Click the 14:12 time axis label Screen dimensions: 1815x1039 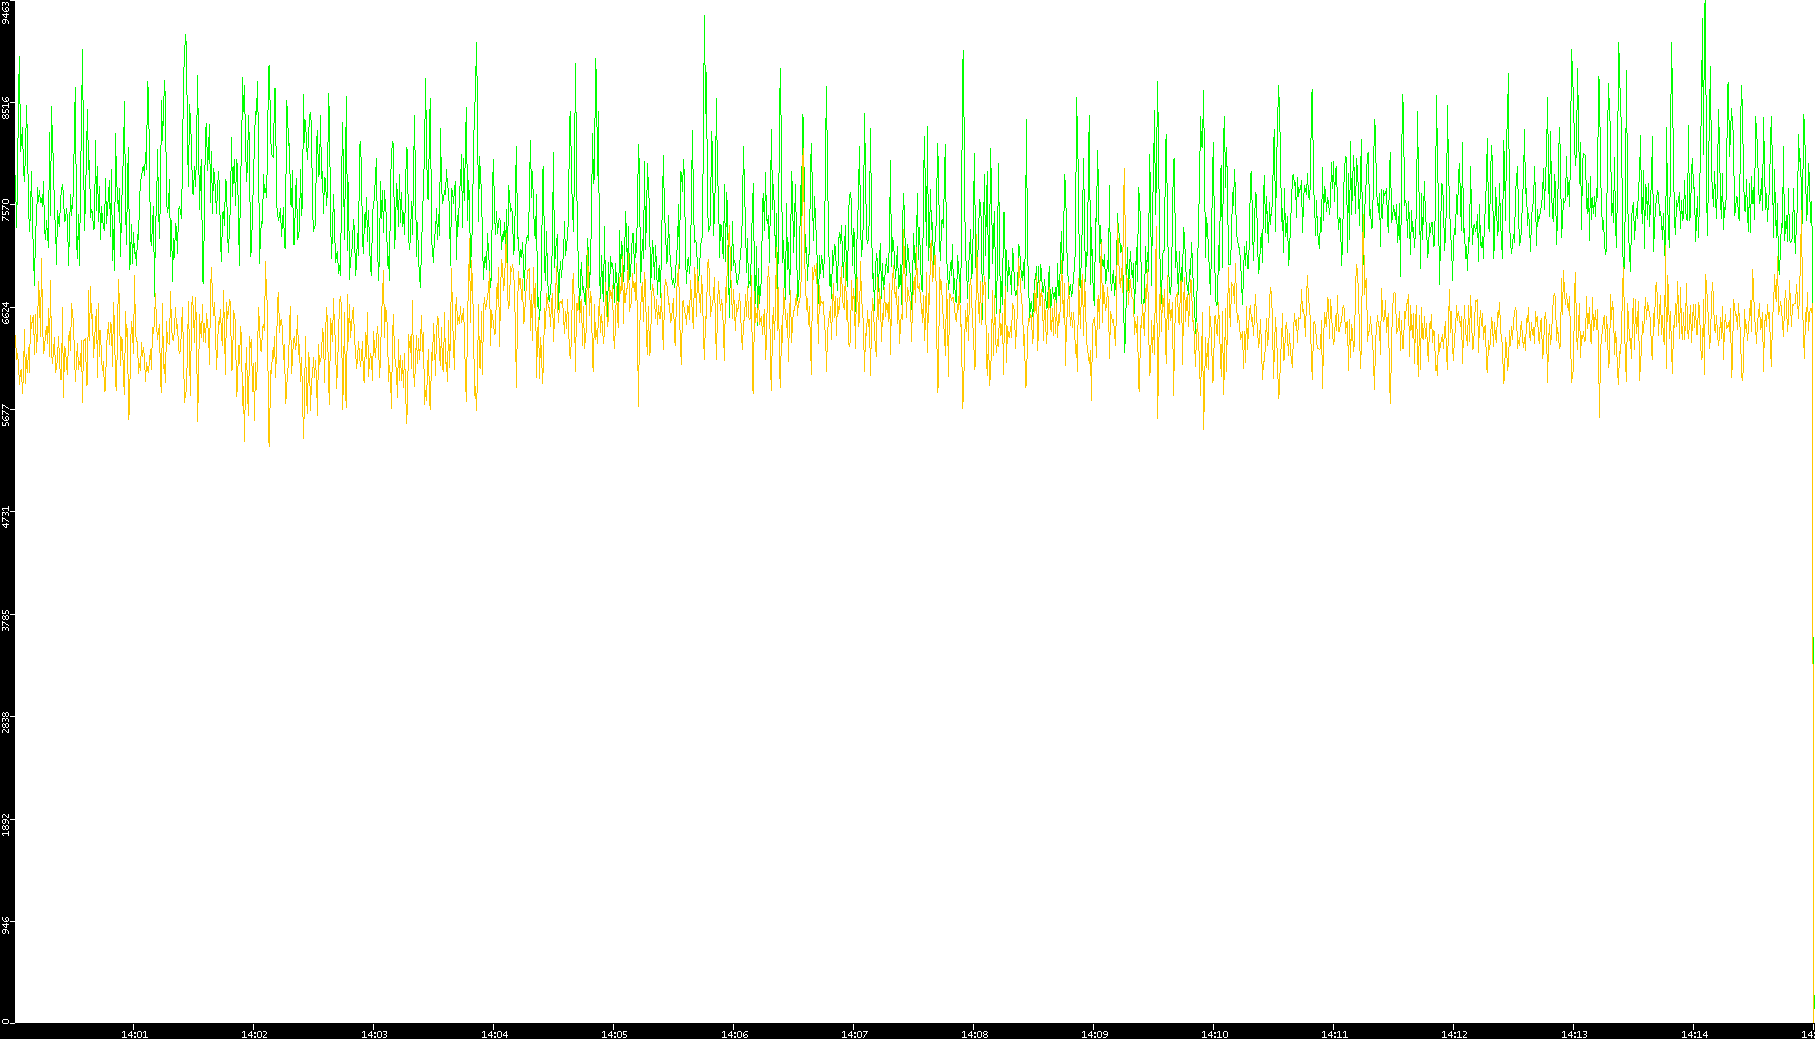(x=1454, y=1033)
